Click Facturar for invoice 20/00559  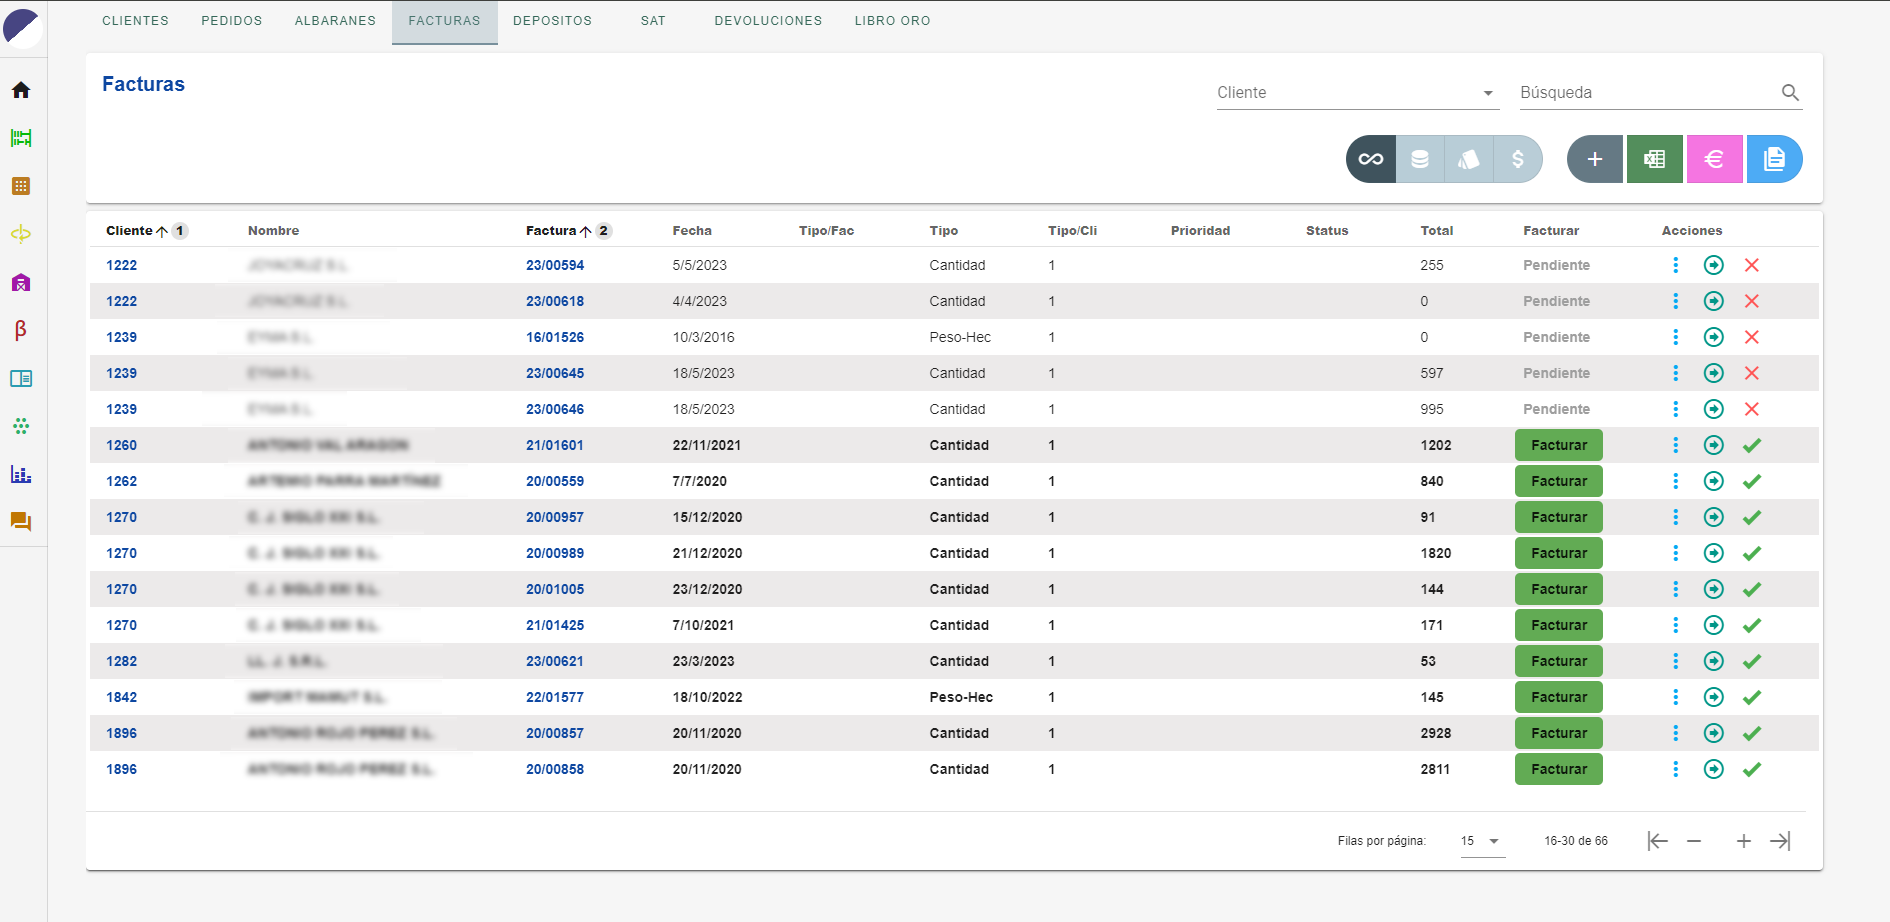pos(1559,481)
